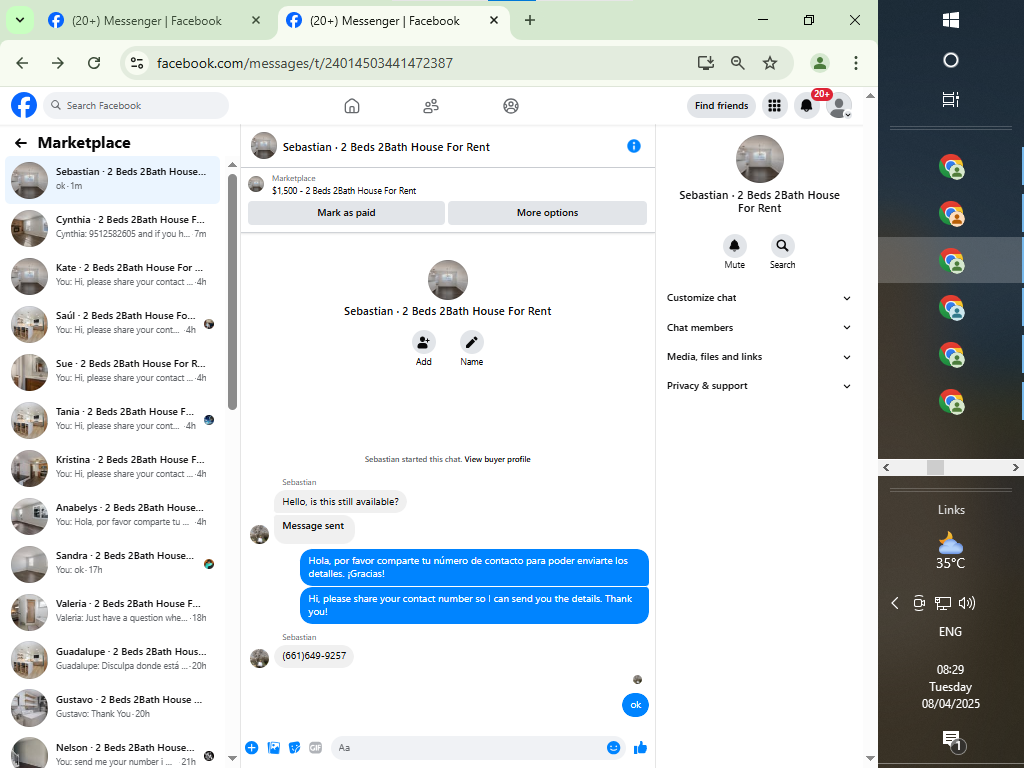Open the Chrome profile avatar

pos(820,63)
